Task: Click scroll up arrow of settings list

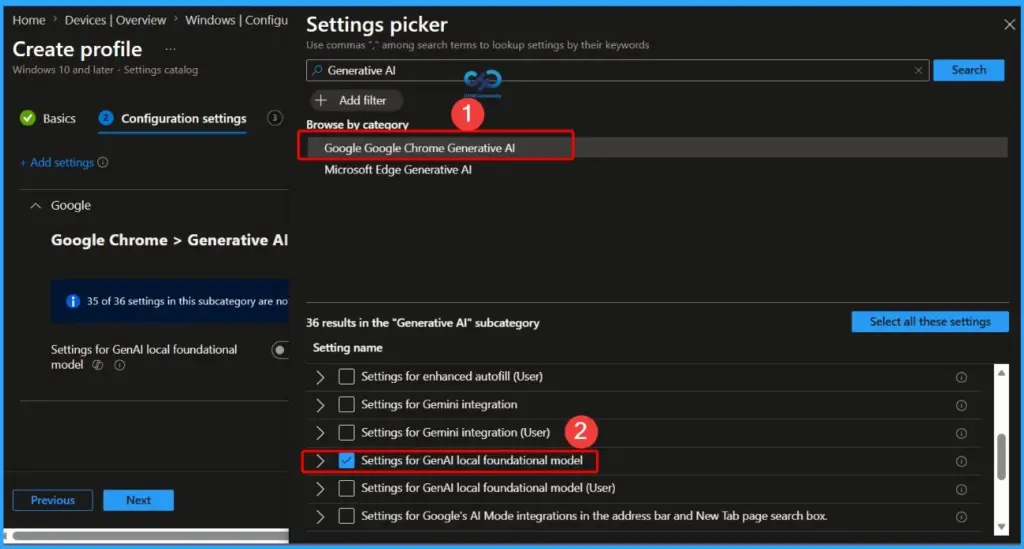Action: pyautogui.click(x=1001, y=373)
